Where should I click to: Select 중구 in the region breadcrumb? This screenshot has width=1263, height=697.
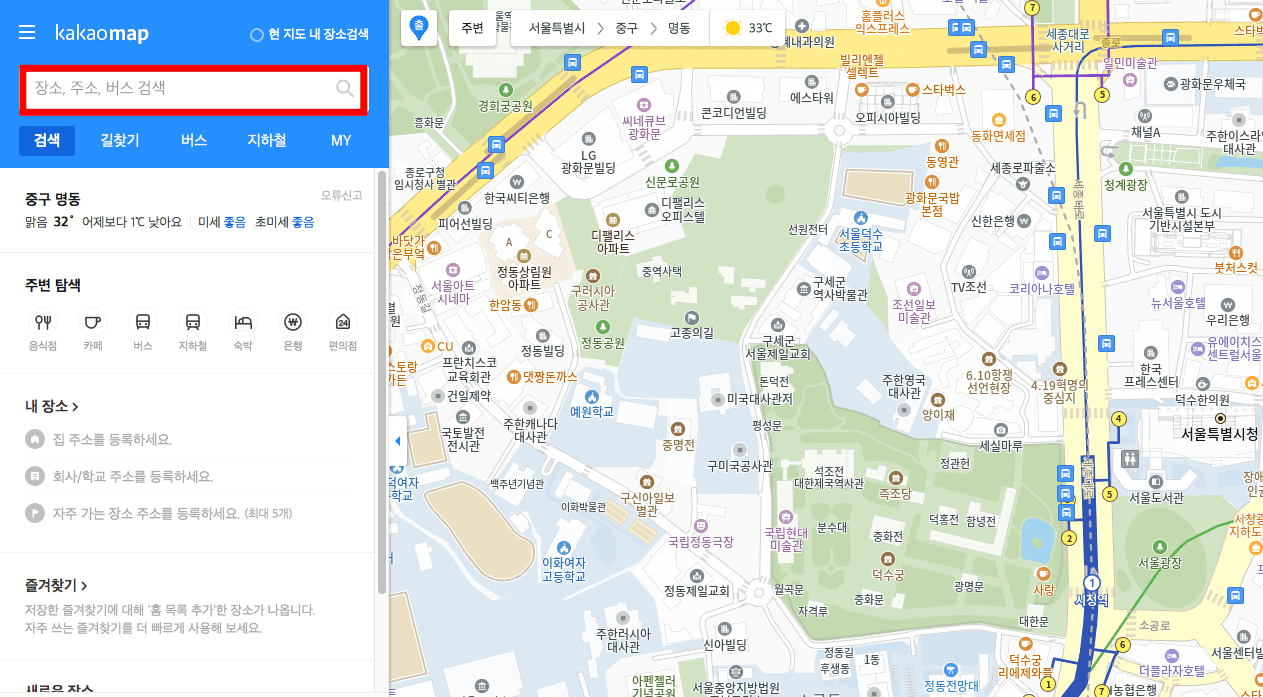coord(627,28)
